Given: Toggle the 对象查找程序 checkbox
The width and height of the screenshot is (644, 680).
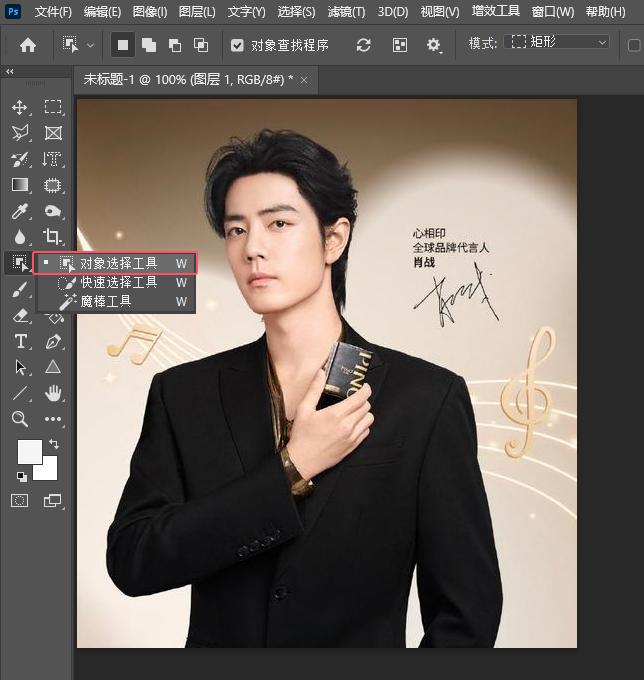Looking at the screenshot, I should tap(237, 45).
